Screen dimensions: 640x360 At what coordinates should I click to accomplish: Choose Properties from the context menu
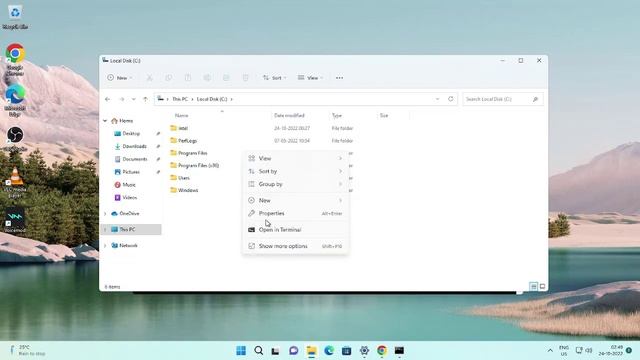pyautogui.click(x=296, y=213)
